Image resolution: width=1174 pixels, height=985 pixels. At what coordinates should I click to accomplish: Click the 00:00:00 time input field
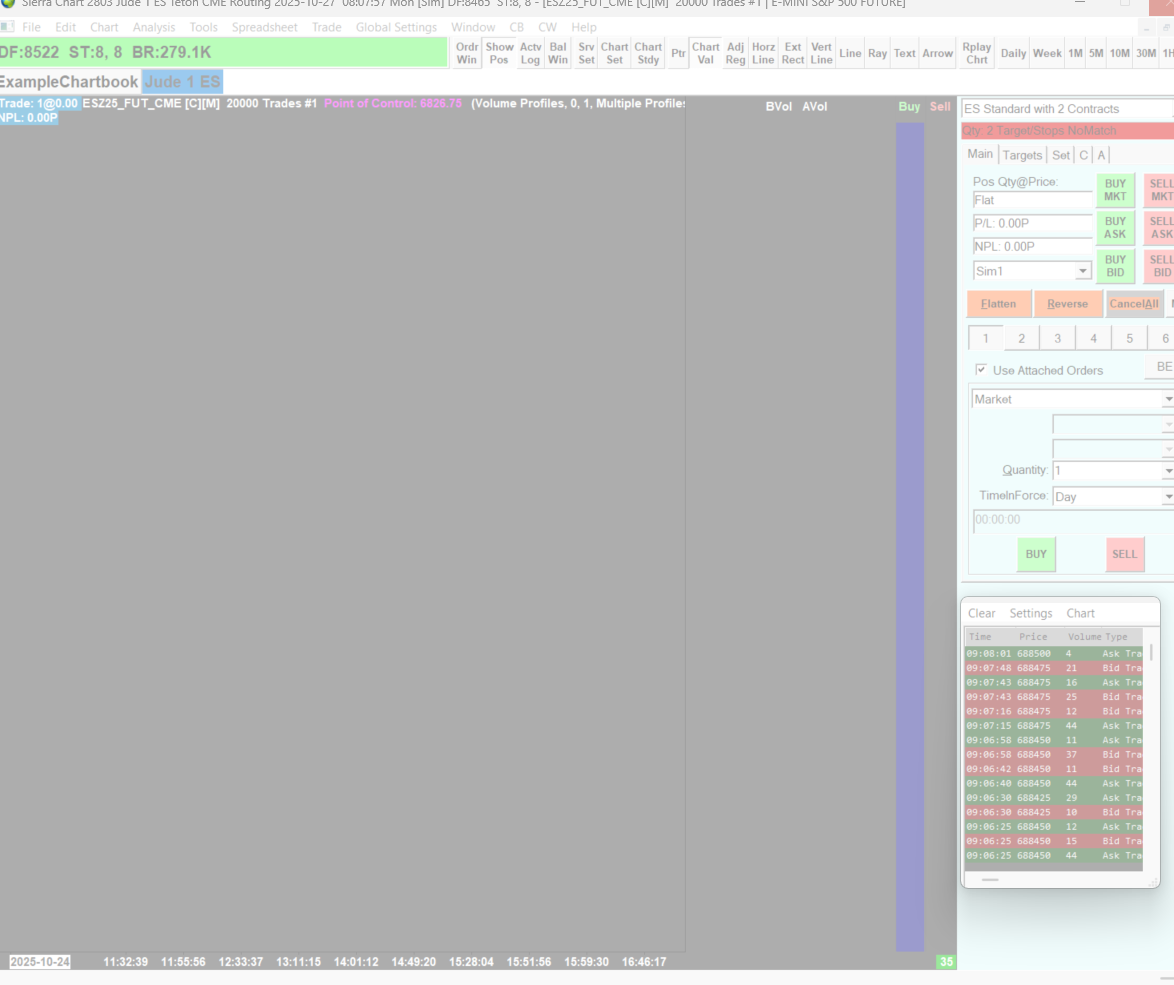click(1074, 520)
